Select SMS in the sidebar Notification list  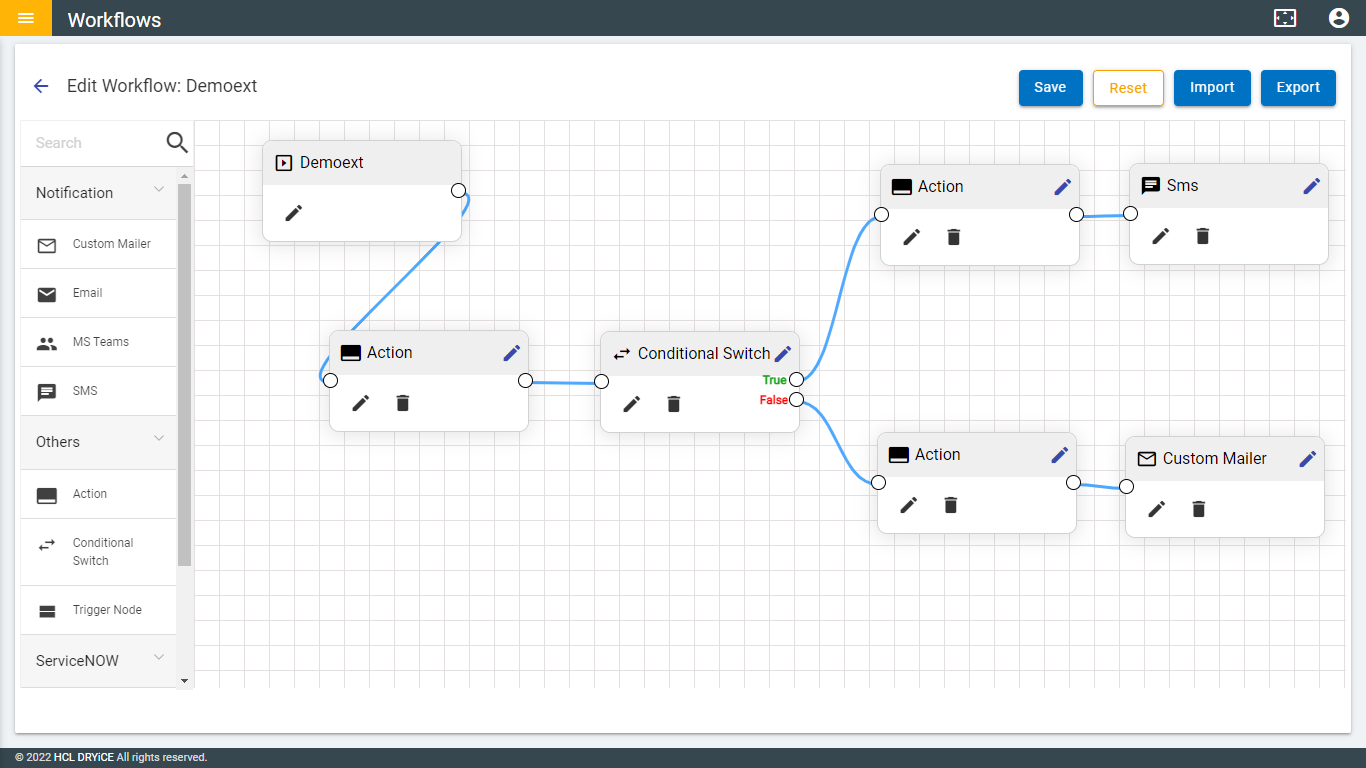(x=98, y=392)
